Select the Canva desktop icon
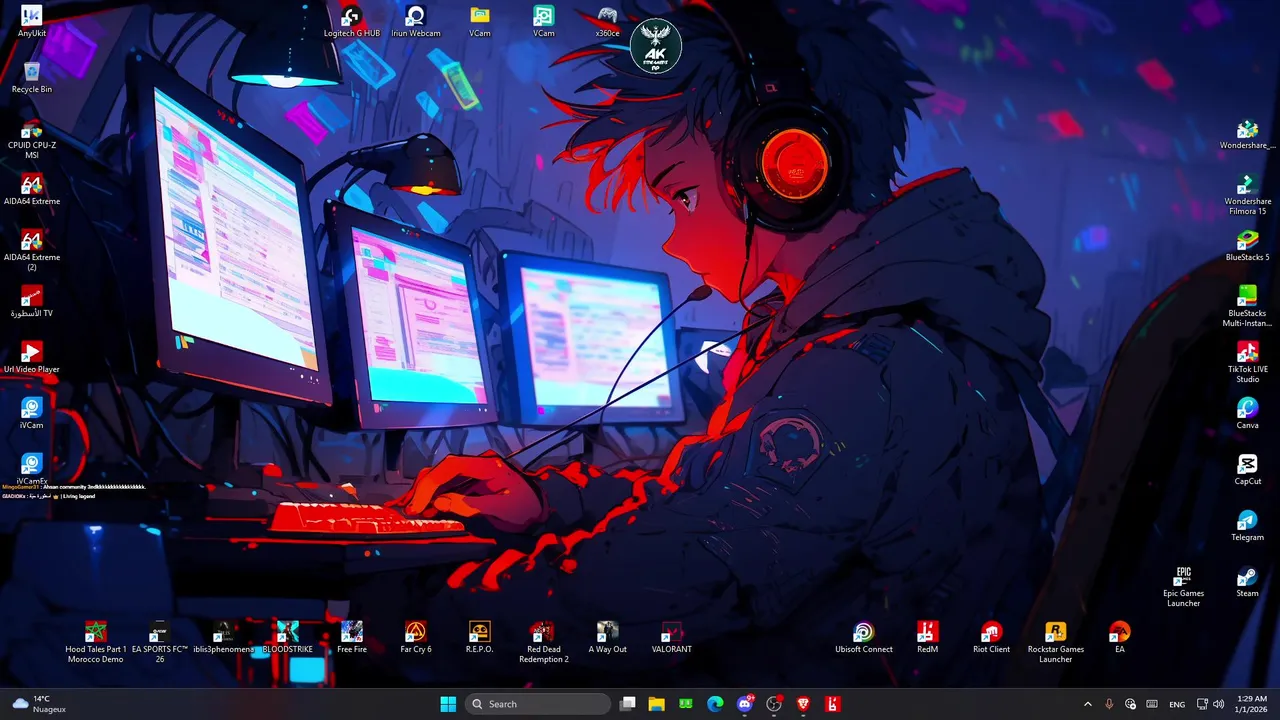The image size is (1280, 720). click(1248, 413)
